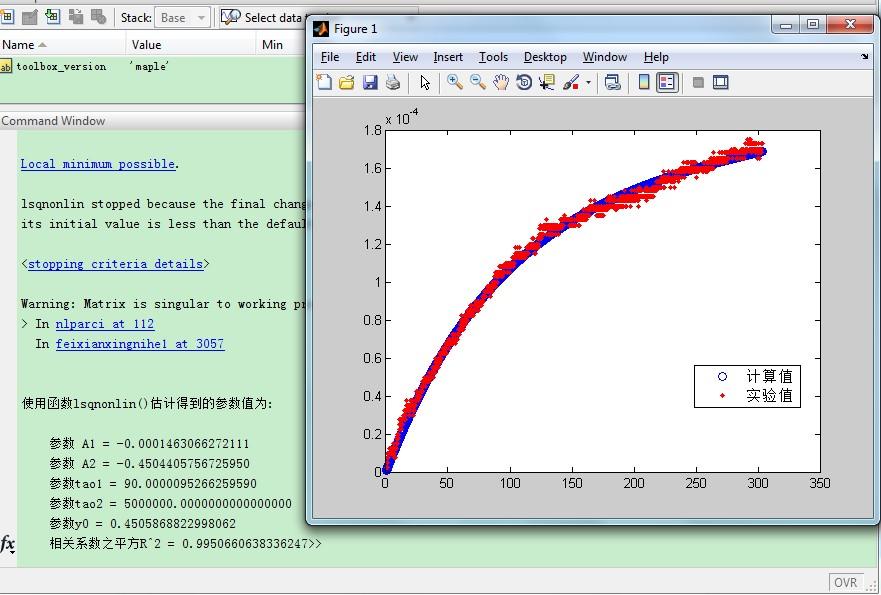Toggle the Insert Legend toolbar button
This screenshot has width=881, height=595.
point(667,83)
